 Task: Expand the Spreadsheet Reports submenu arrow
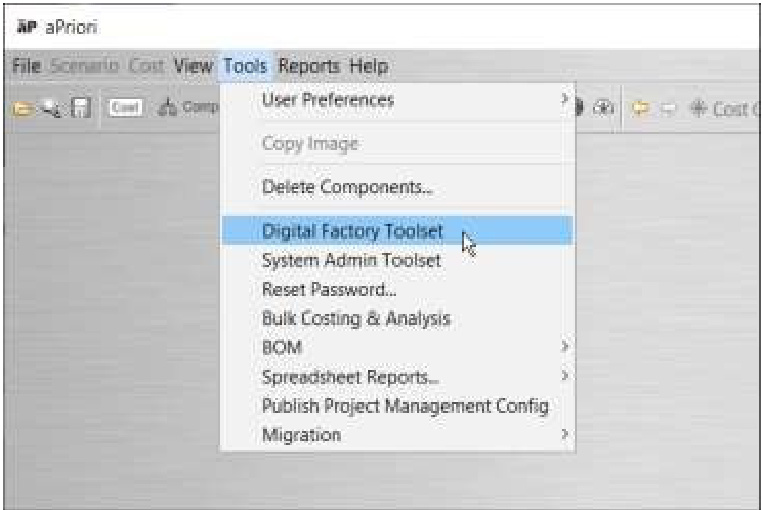coord(564,377)
